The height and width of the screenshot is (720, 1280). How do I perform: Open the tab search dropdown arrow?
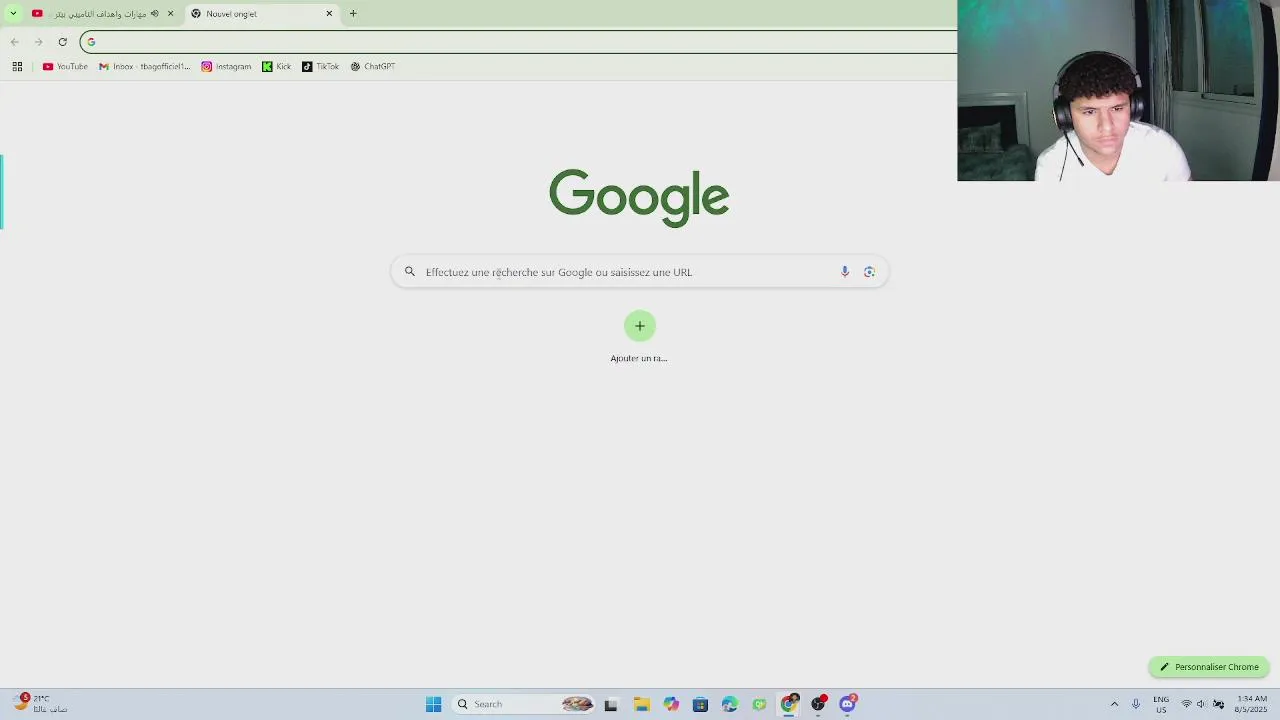coord(13,14)
